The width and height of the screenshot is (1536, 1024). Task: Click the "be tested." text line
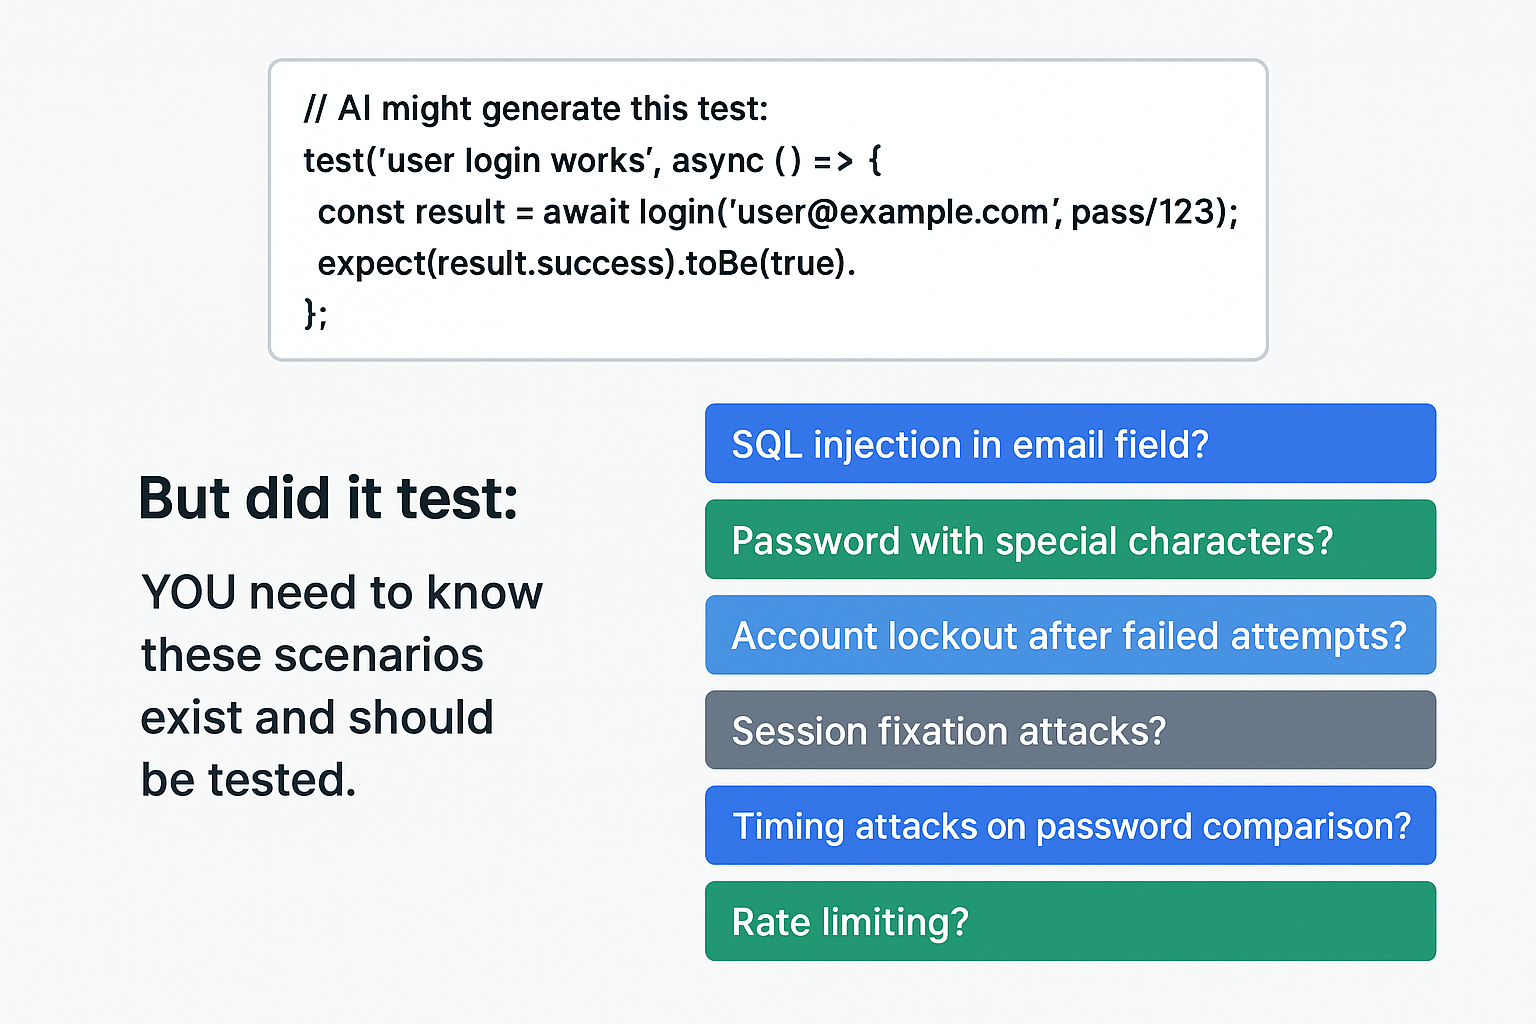[x=248, y=780]
